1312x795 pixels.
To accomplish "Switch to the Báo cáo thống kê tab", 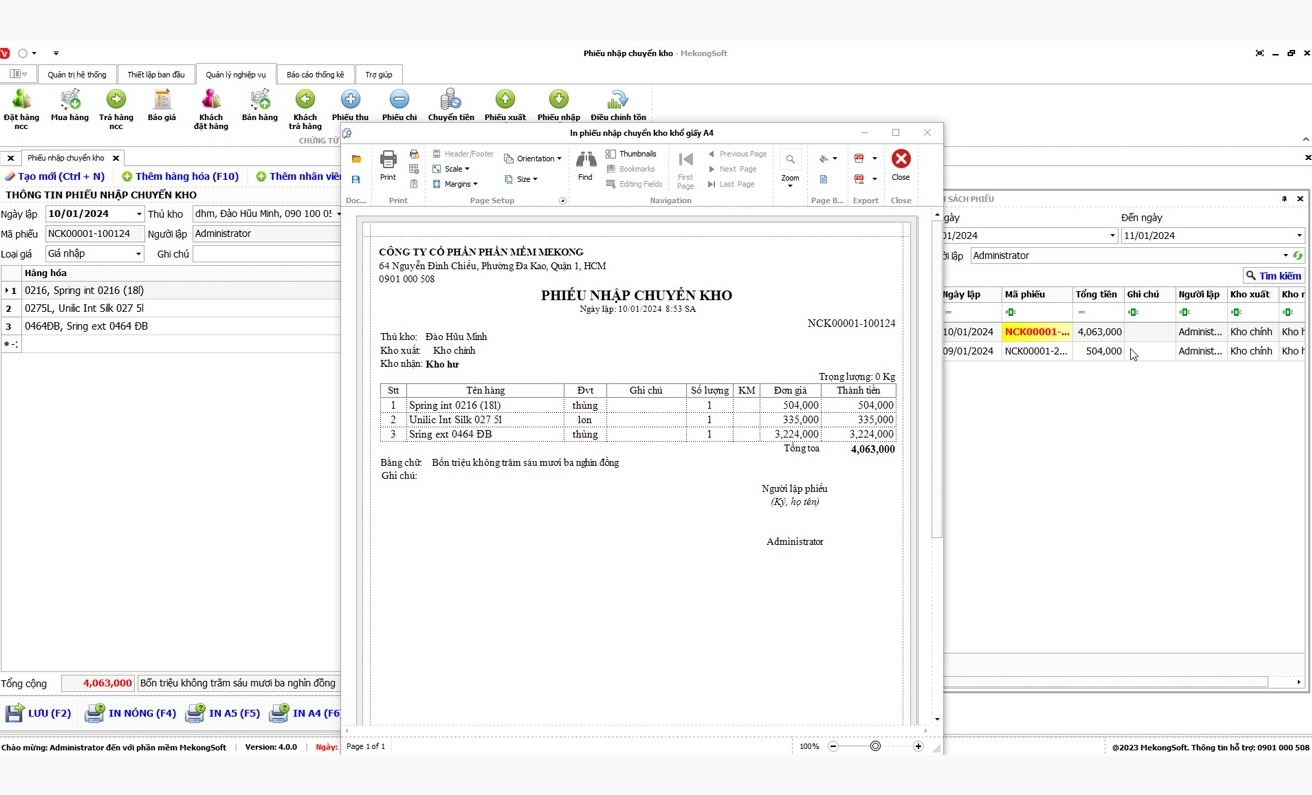I will click(x=315, y=75).
